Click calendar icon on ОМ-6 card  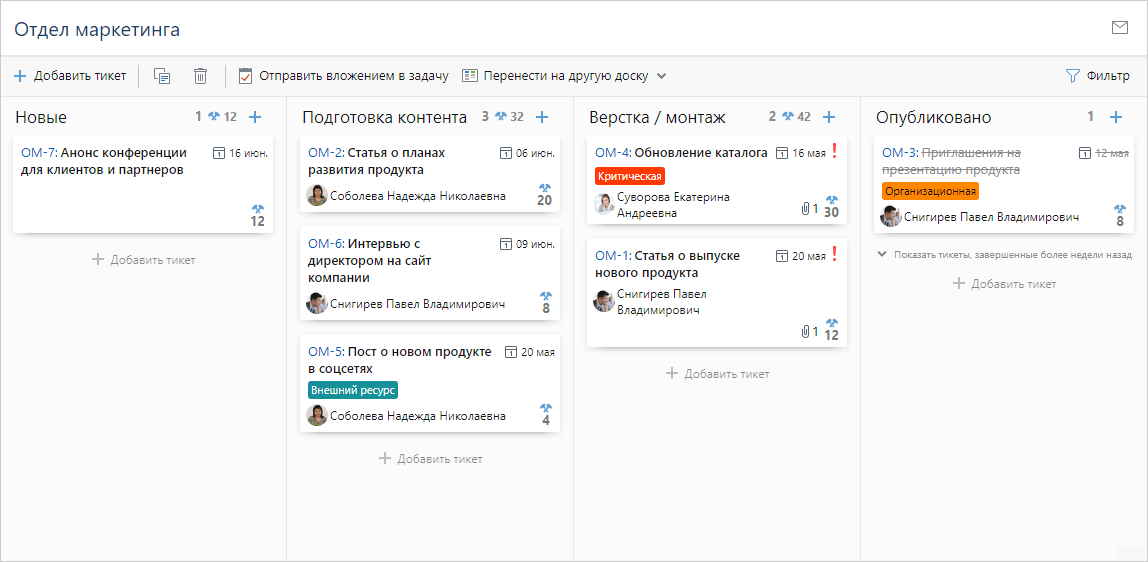[x=505, y=243]
